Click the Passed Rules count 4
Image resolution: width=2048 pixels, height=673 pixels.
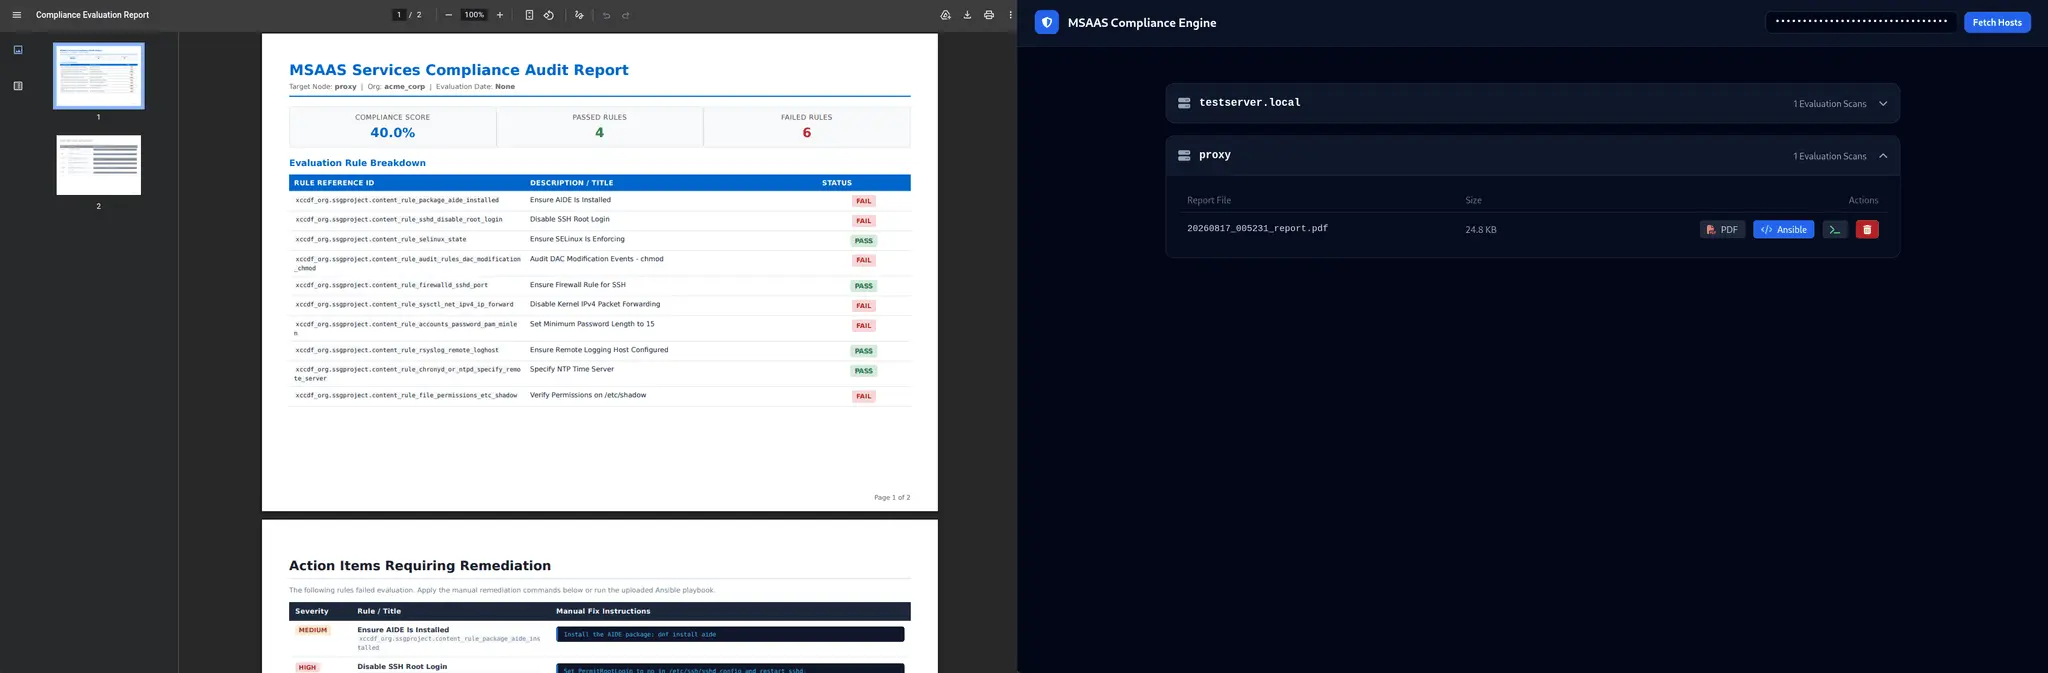pos(599,133)
